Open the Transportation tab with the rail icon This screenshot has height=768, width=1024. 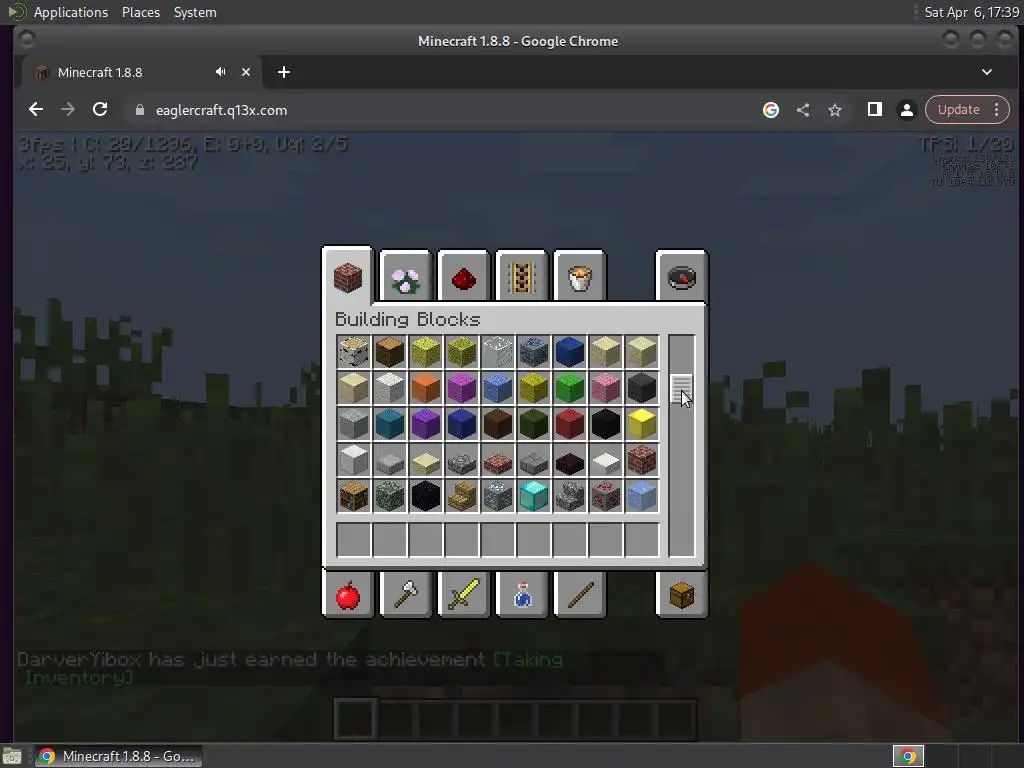521,277
